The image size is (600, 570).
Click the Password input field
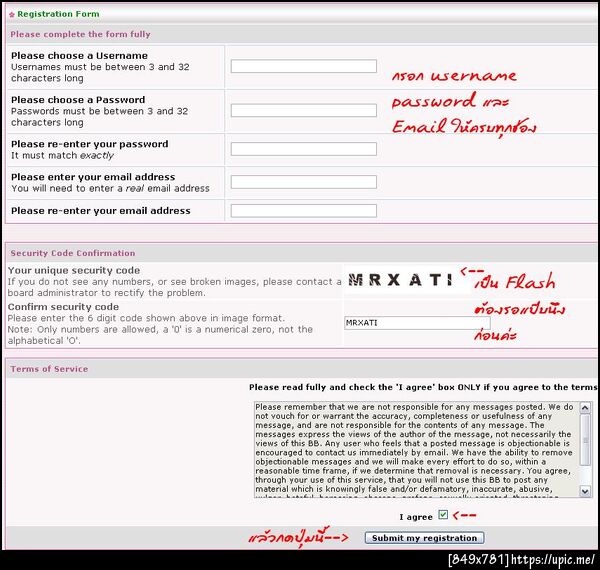click(x=303, y=111)
